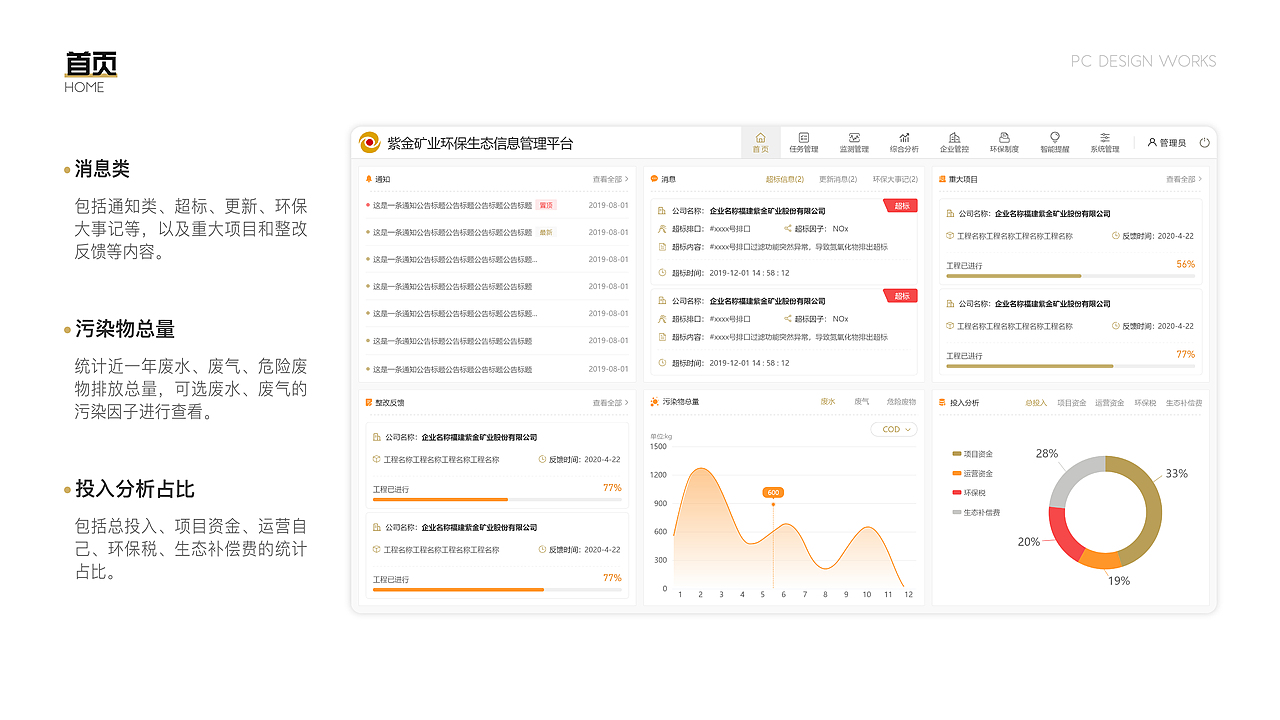Click the icon beside 污染物总量 heading
This screenshot has width=1280, height=720.
pyautogui.click(x=654, y=402)
